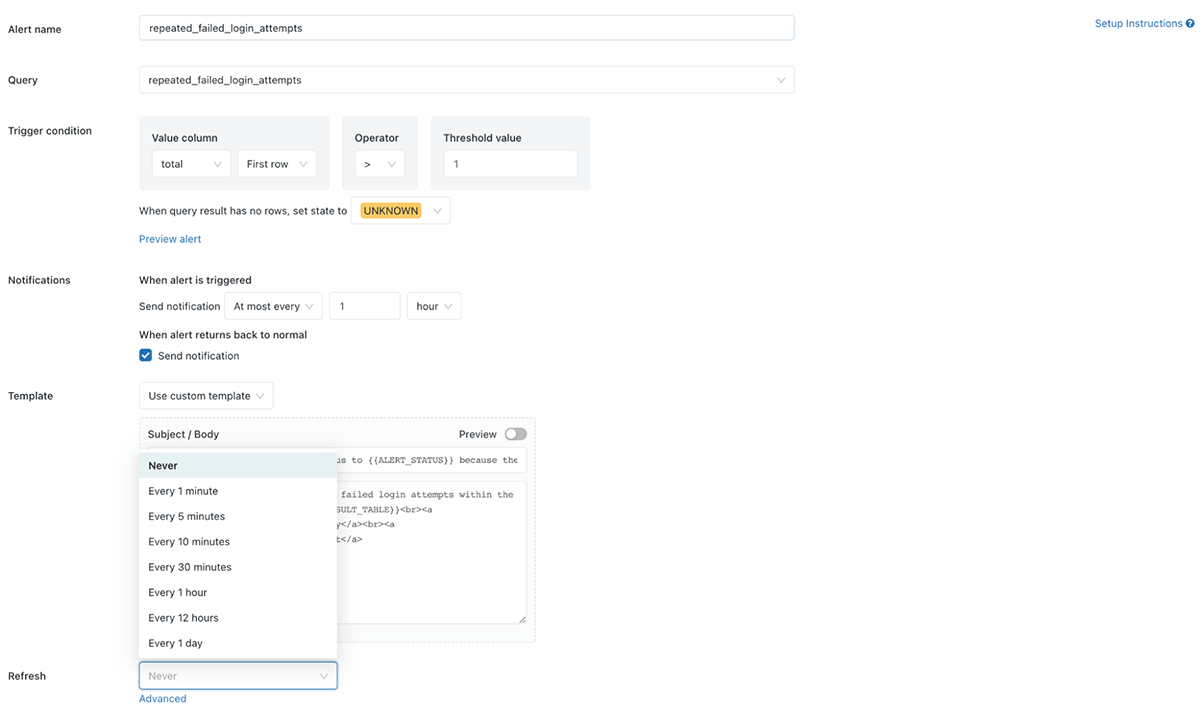
Task: Click the Setup Instructions help icon
Action: [1190, 24]
